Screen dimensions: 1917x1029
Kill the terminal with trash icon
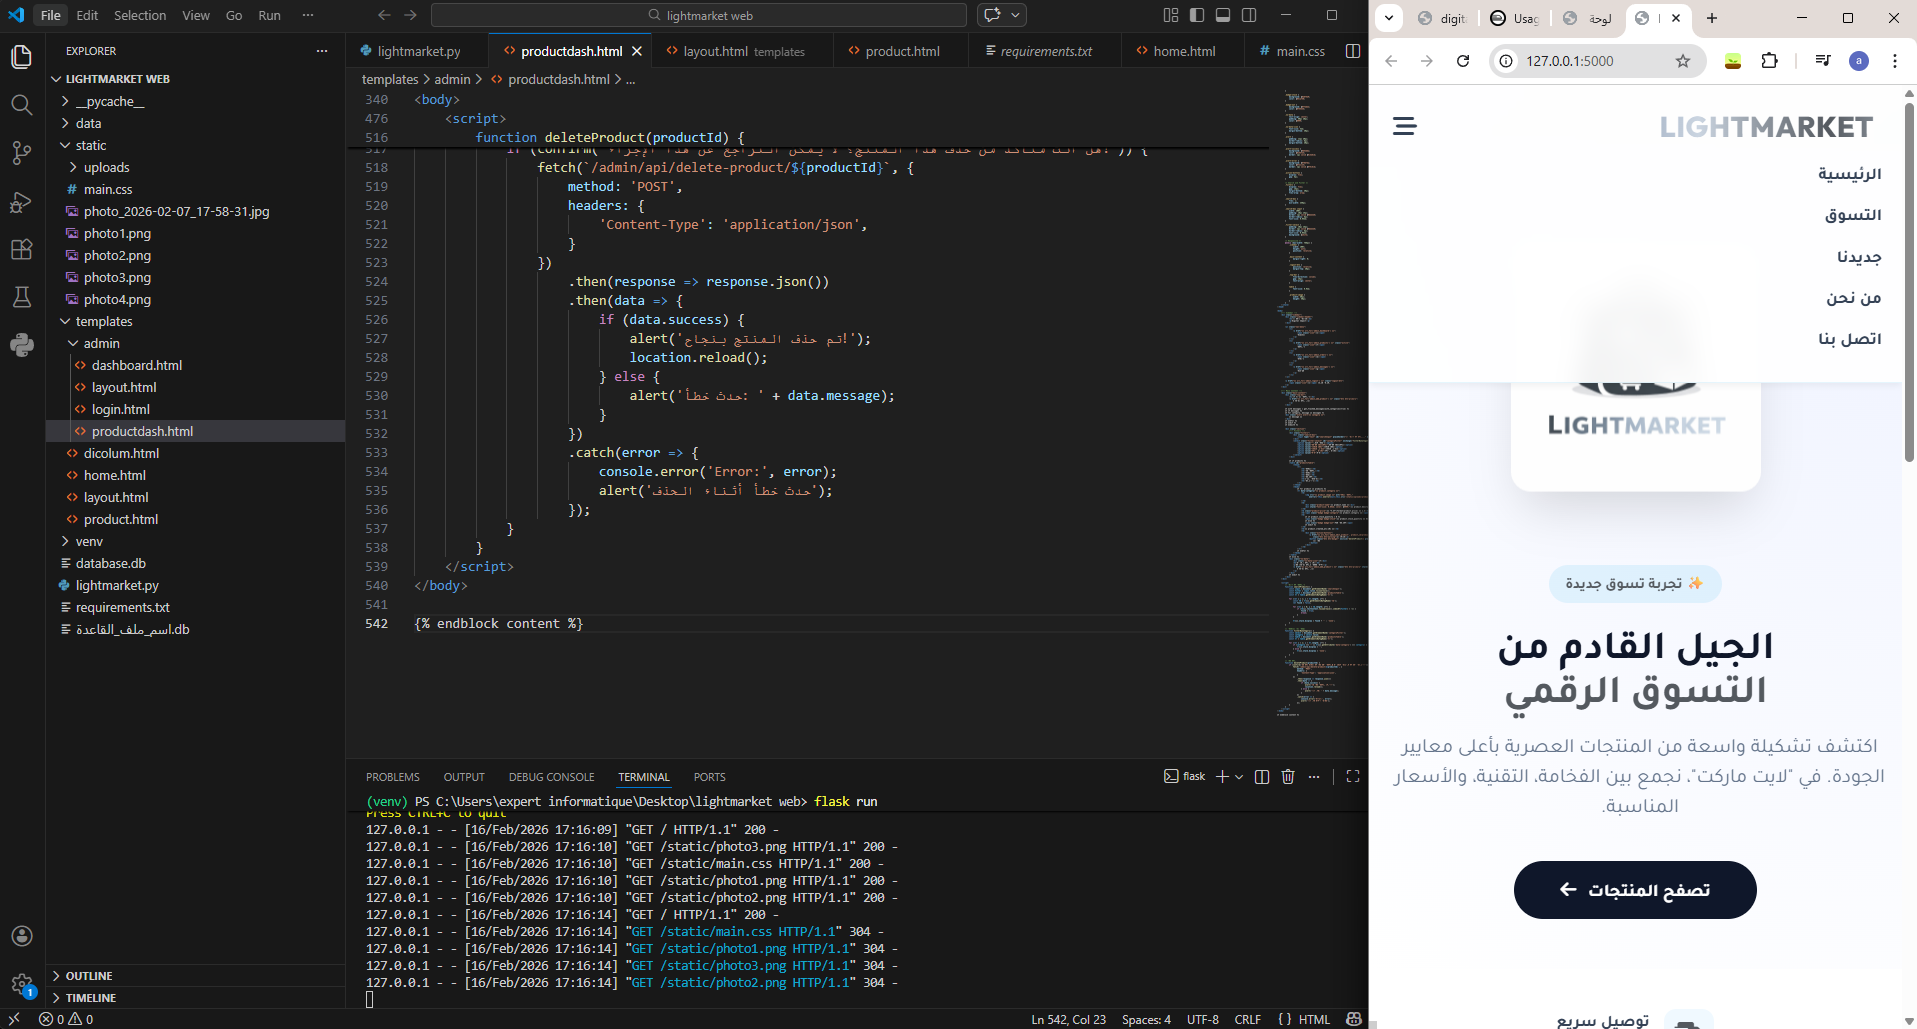pyautogui.click(x=1288, y=777)
